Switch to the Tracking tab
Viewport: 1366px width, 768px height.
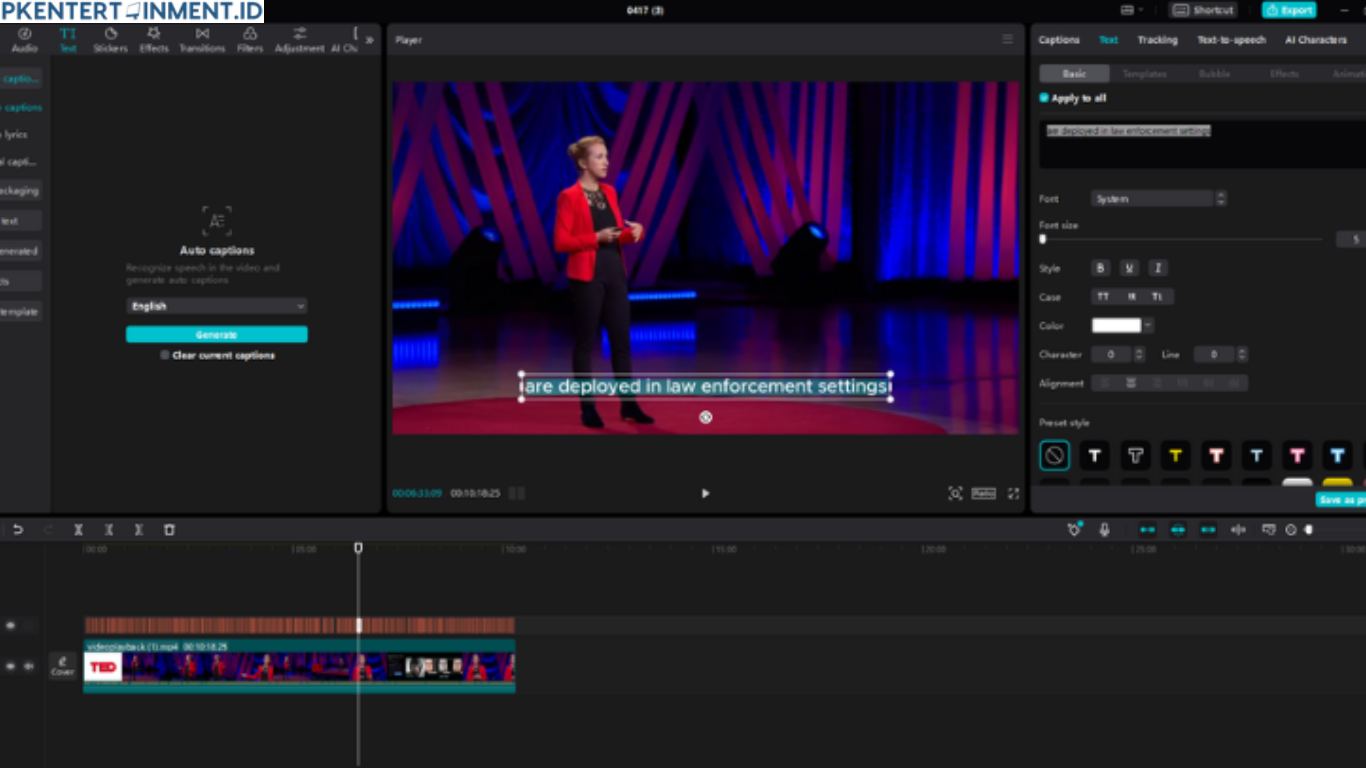tap(1157, 40)
